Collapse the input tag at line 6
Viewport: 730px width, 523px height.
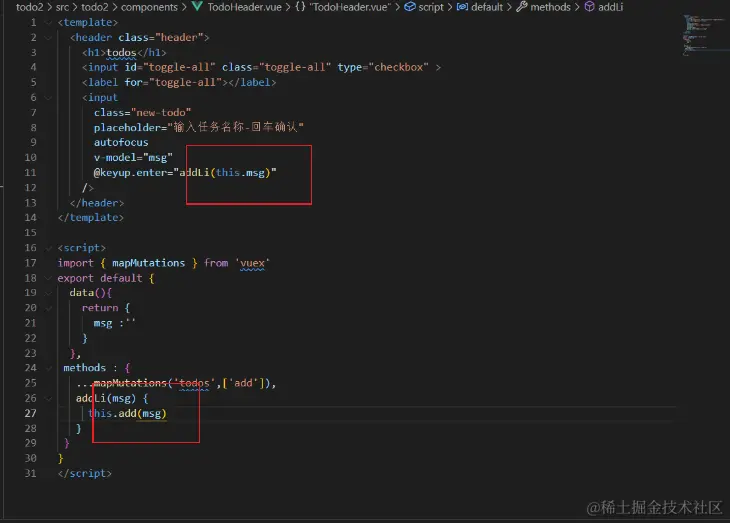48,98
